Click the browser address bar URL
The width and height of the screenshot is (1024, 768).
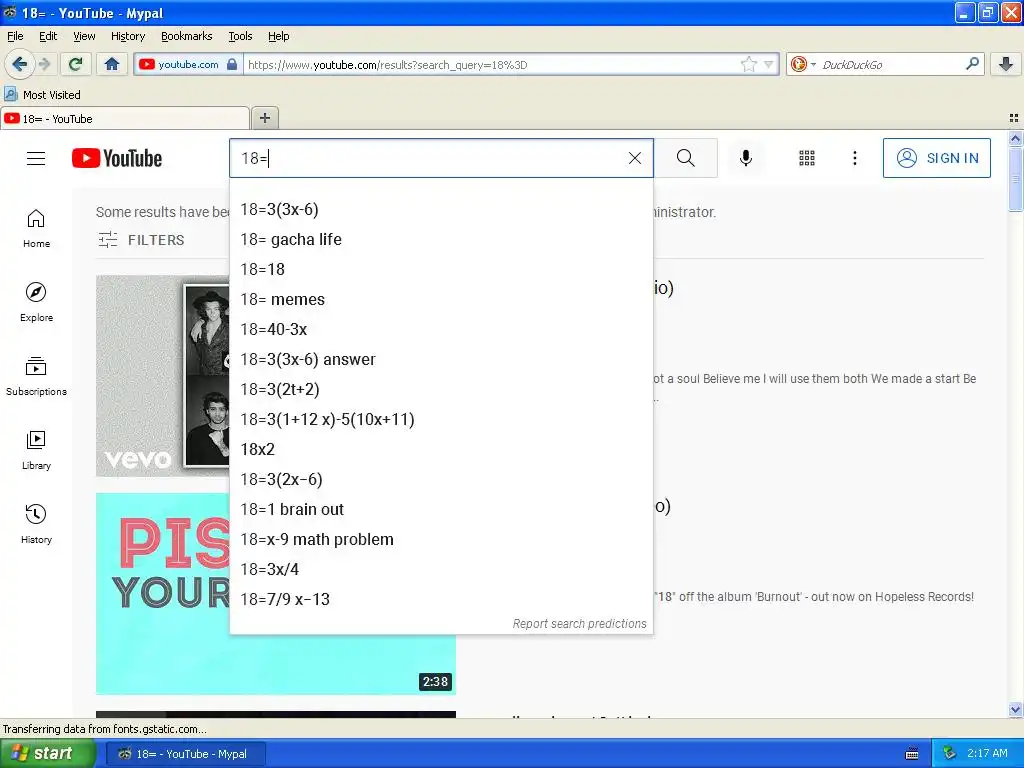tap(491, 64)
